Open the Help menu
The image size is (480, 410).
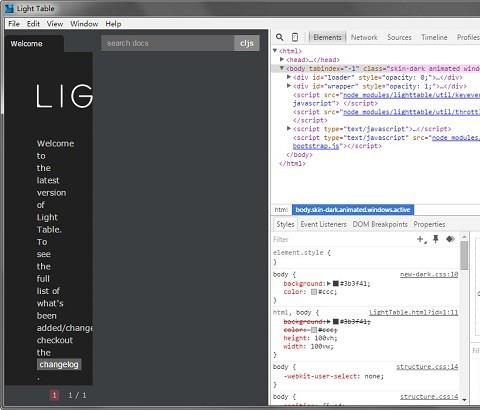[113, 24]
